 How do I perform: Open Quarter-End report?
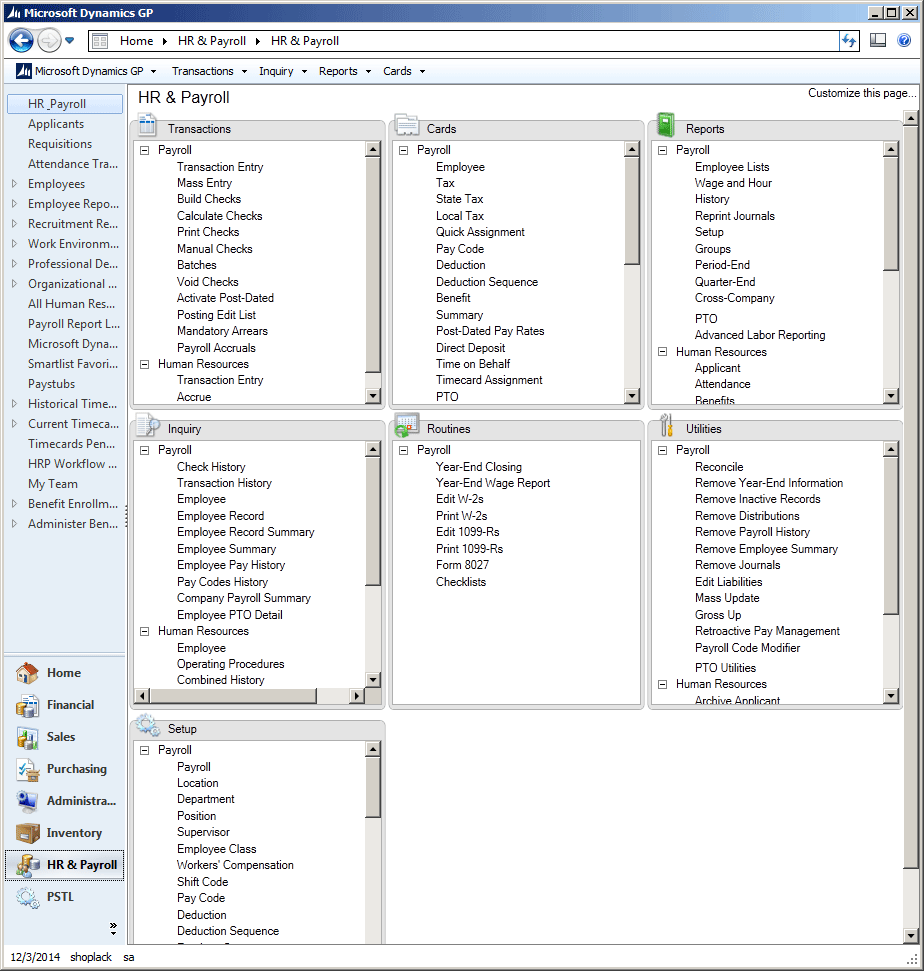(x=725, y=282)
